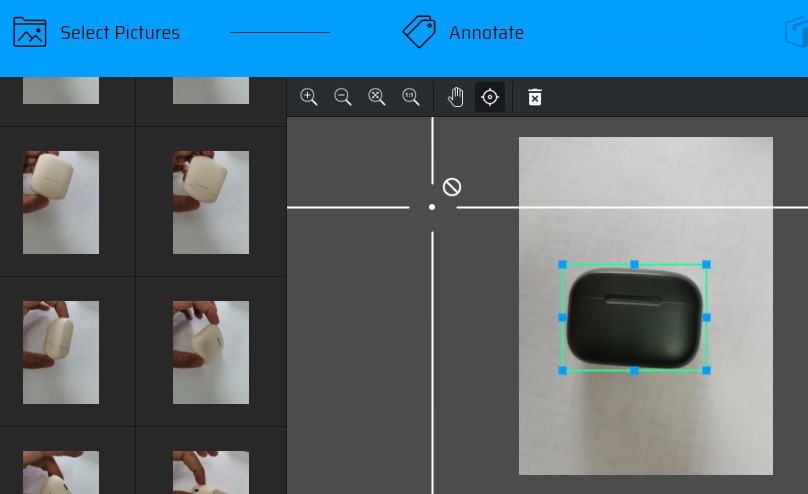Click the bottom-right bounding box handle
The height and width of the screenshot is (494, 808).
706,370
